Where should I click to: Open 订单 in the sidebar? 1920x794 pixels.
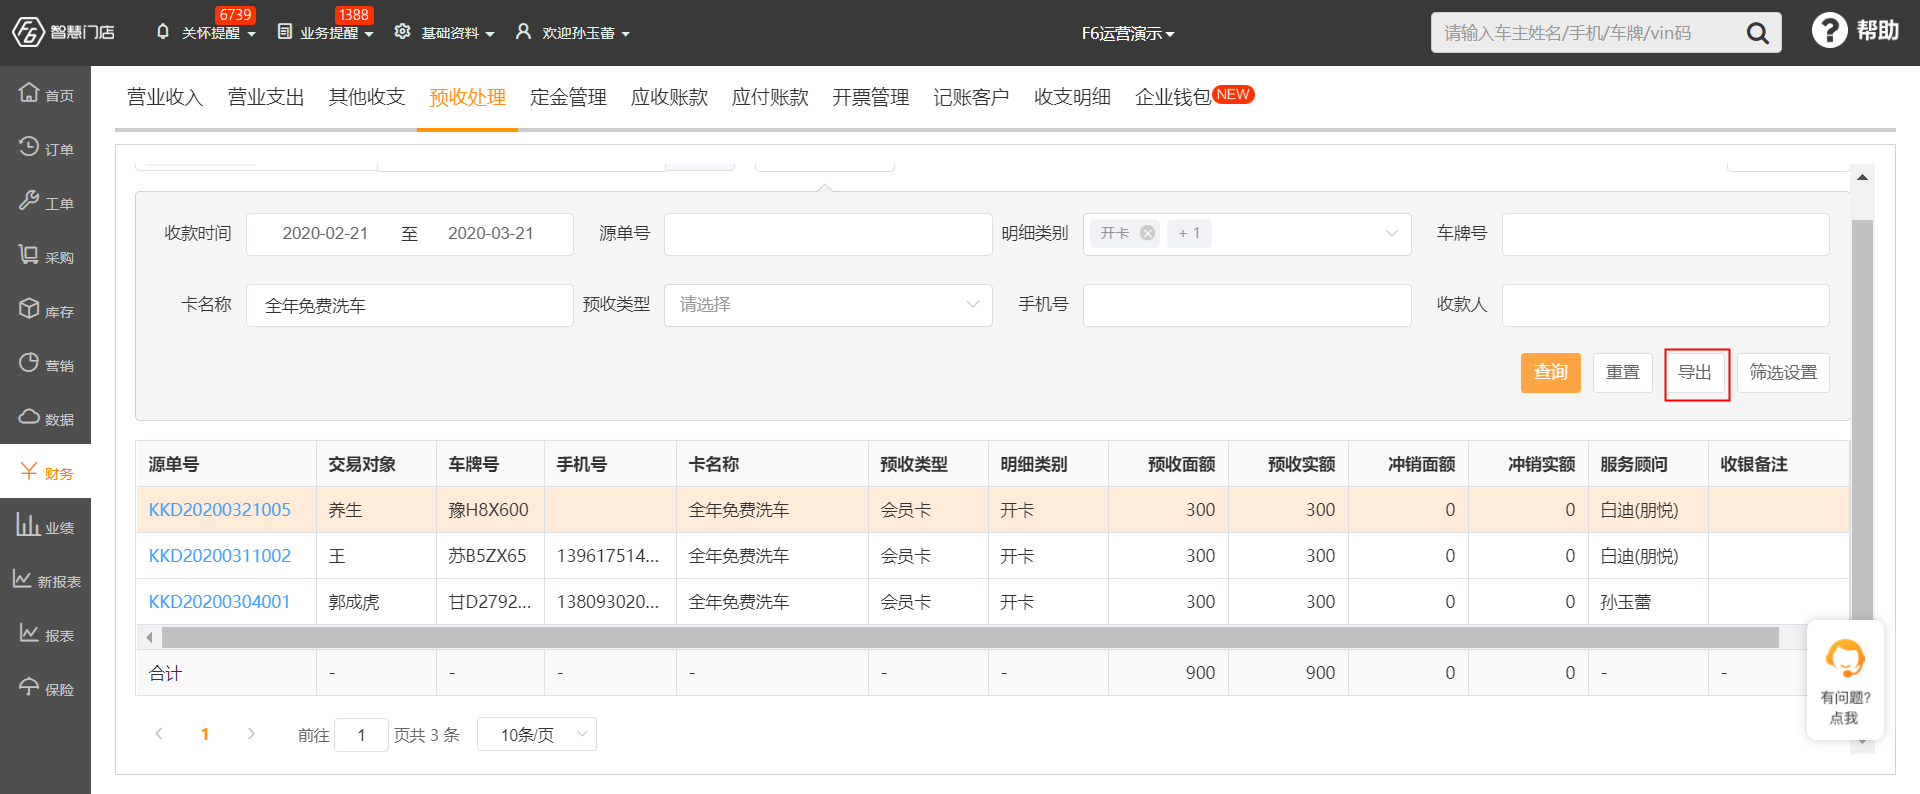tap(45, 147)
